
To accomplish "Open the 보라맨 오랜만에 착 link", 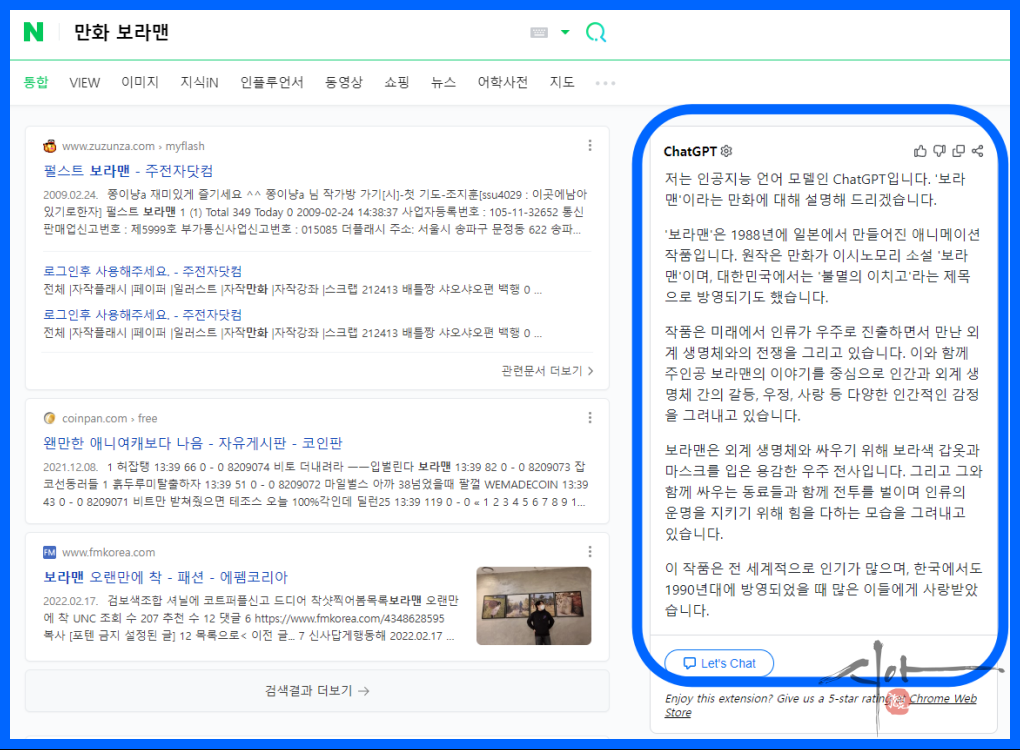I will [165, 577].
